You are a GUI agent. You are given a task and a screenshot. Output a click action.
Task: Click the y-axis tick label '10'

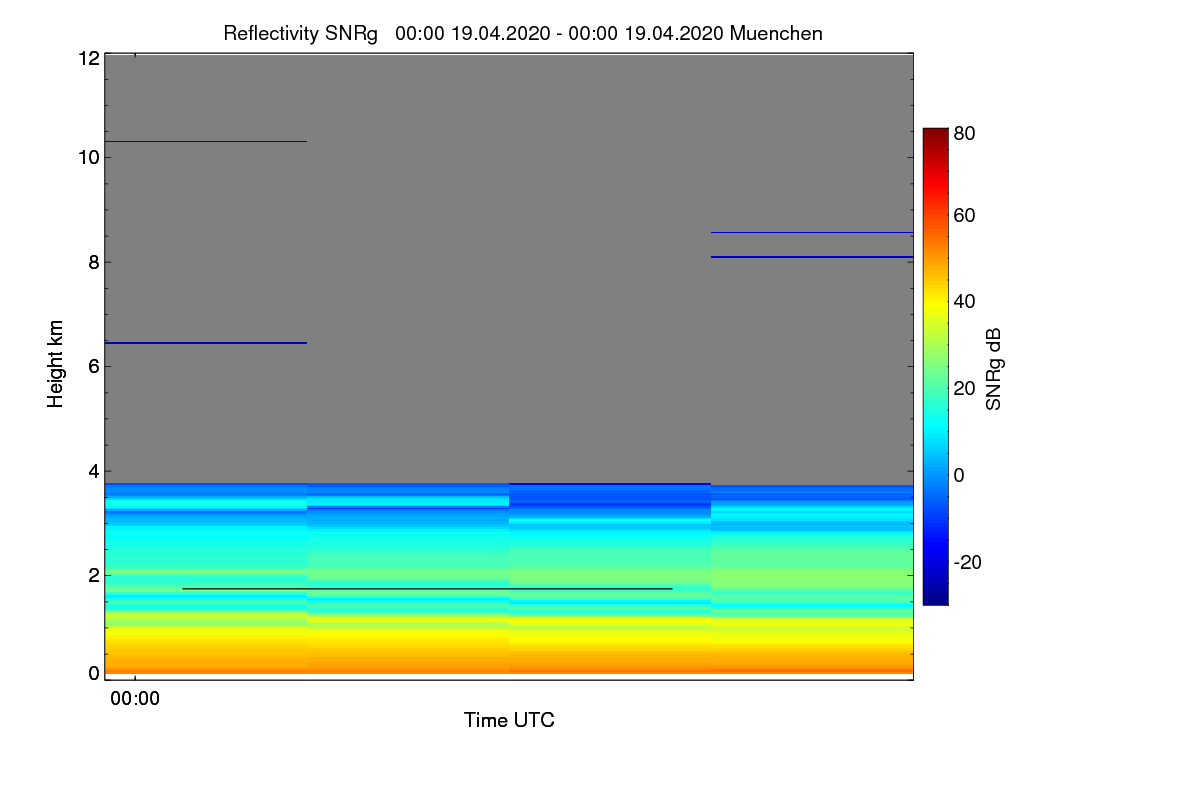[x=88, y=157]
